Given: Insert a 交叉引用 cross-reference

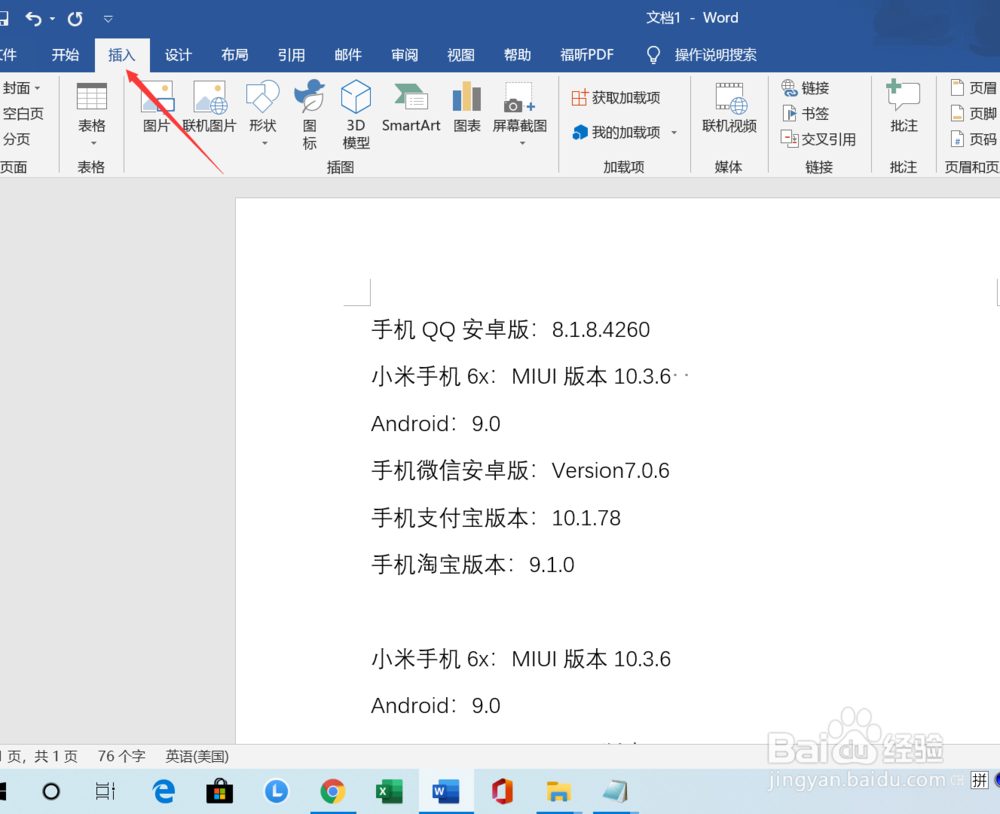Looking at the screenshot, I should pos(818,139).
